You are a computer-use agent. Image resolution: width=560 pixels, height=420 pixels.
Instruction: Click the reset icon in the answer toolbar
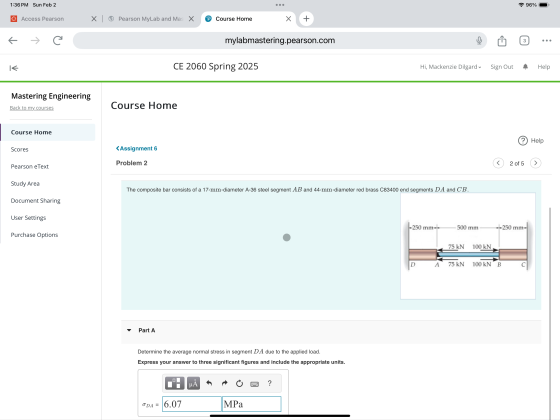tap(239, 384)
